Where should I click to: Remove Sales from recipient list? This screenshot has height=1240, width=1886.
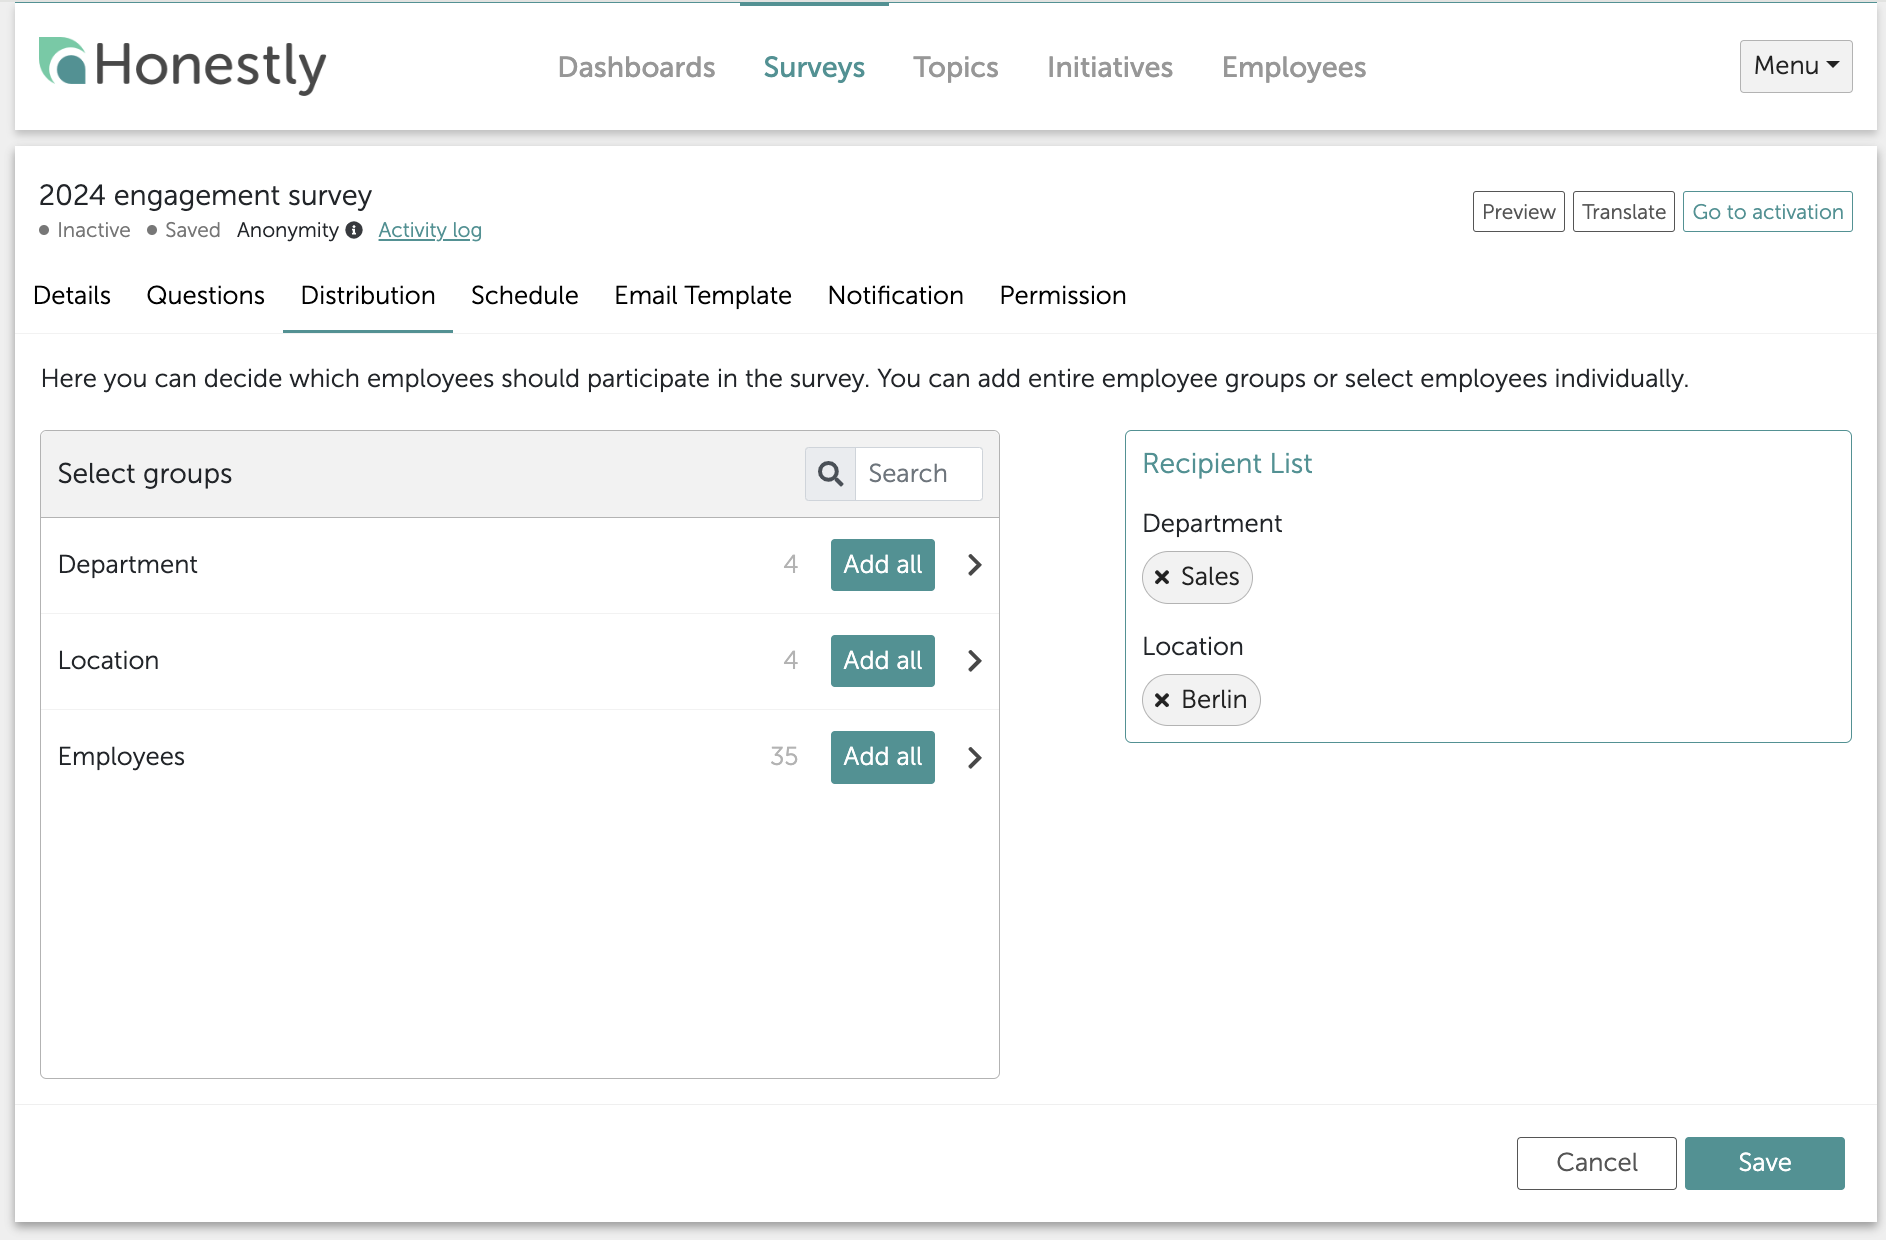point(1162,577)
